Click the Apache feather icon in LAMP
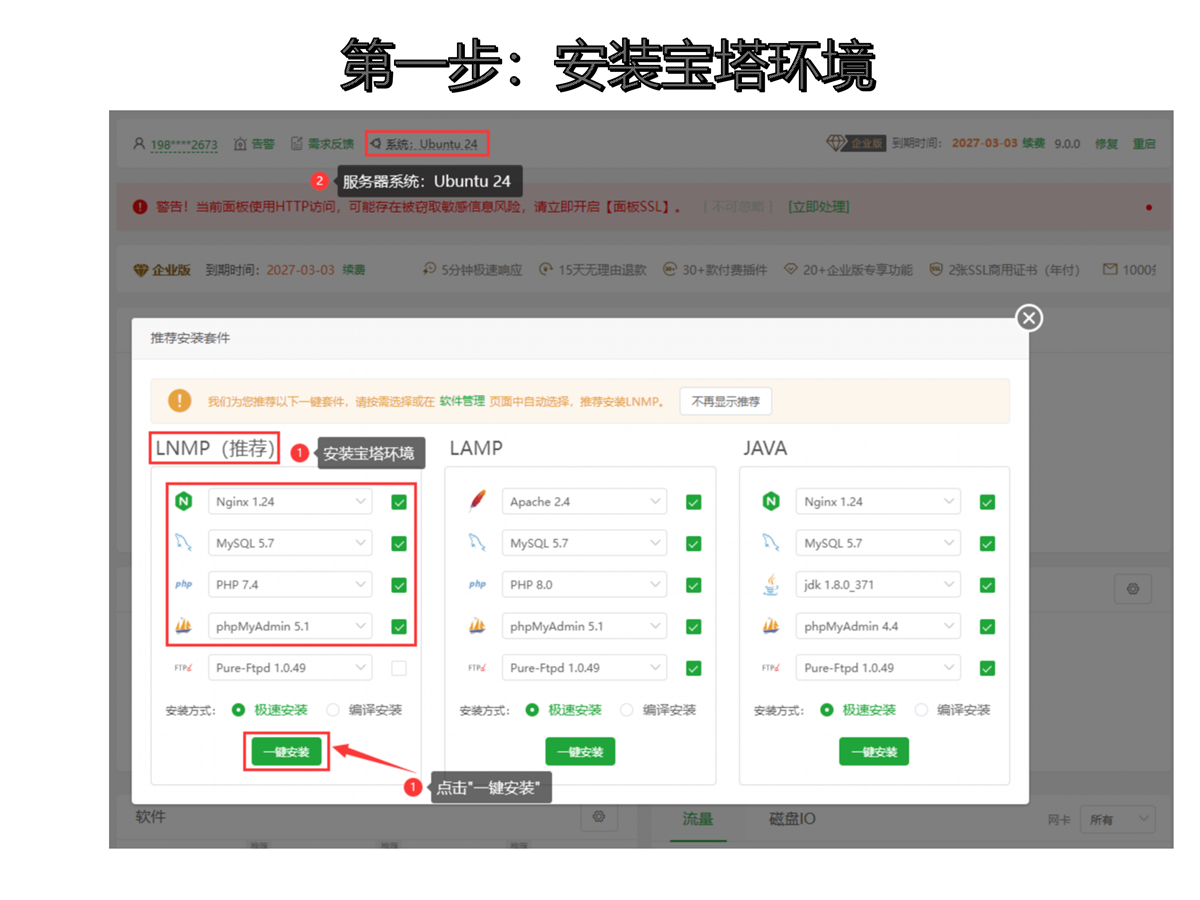1200x900 pixels. (x=478, y=501)
